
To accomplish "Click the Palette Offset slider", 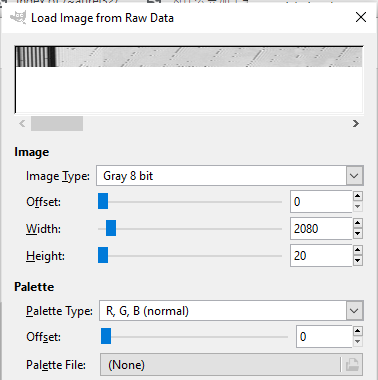I will click(194, 337).
